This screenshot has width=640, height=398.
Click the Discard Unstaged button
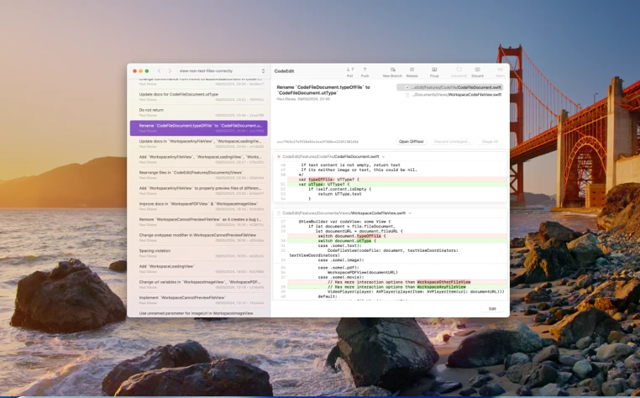click(451, 142)
